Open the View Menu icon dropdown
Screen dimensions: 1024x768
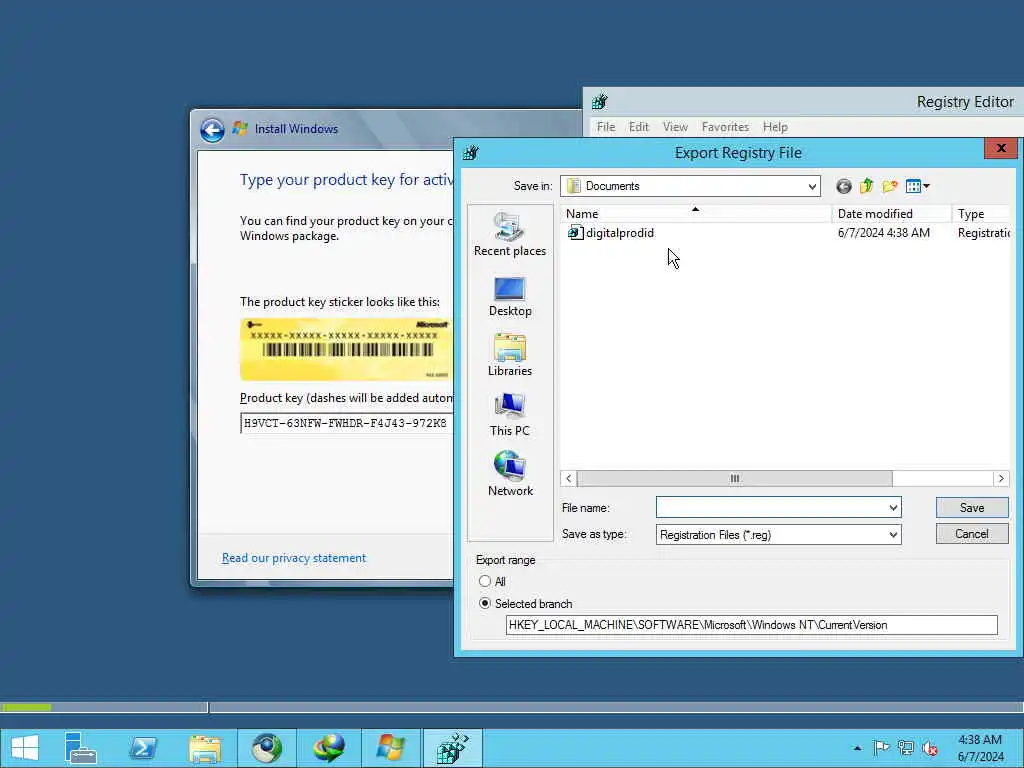coord(918,187)
